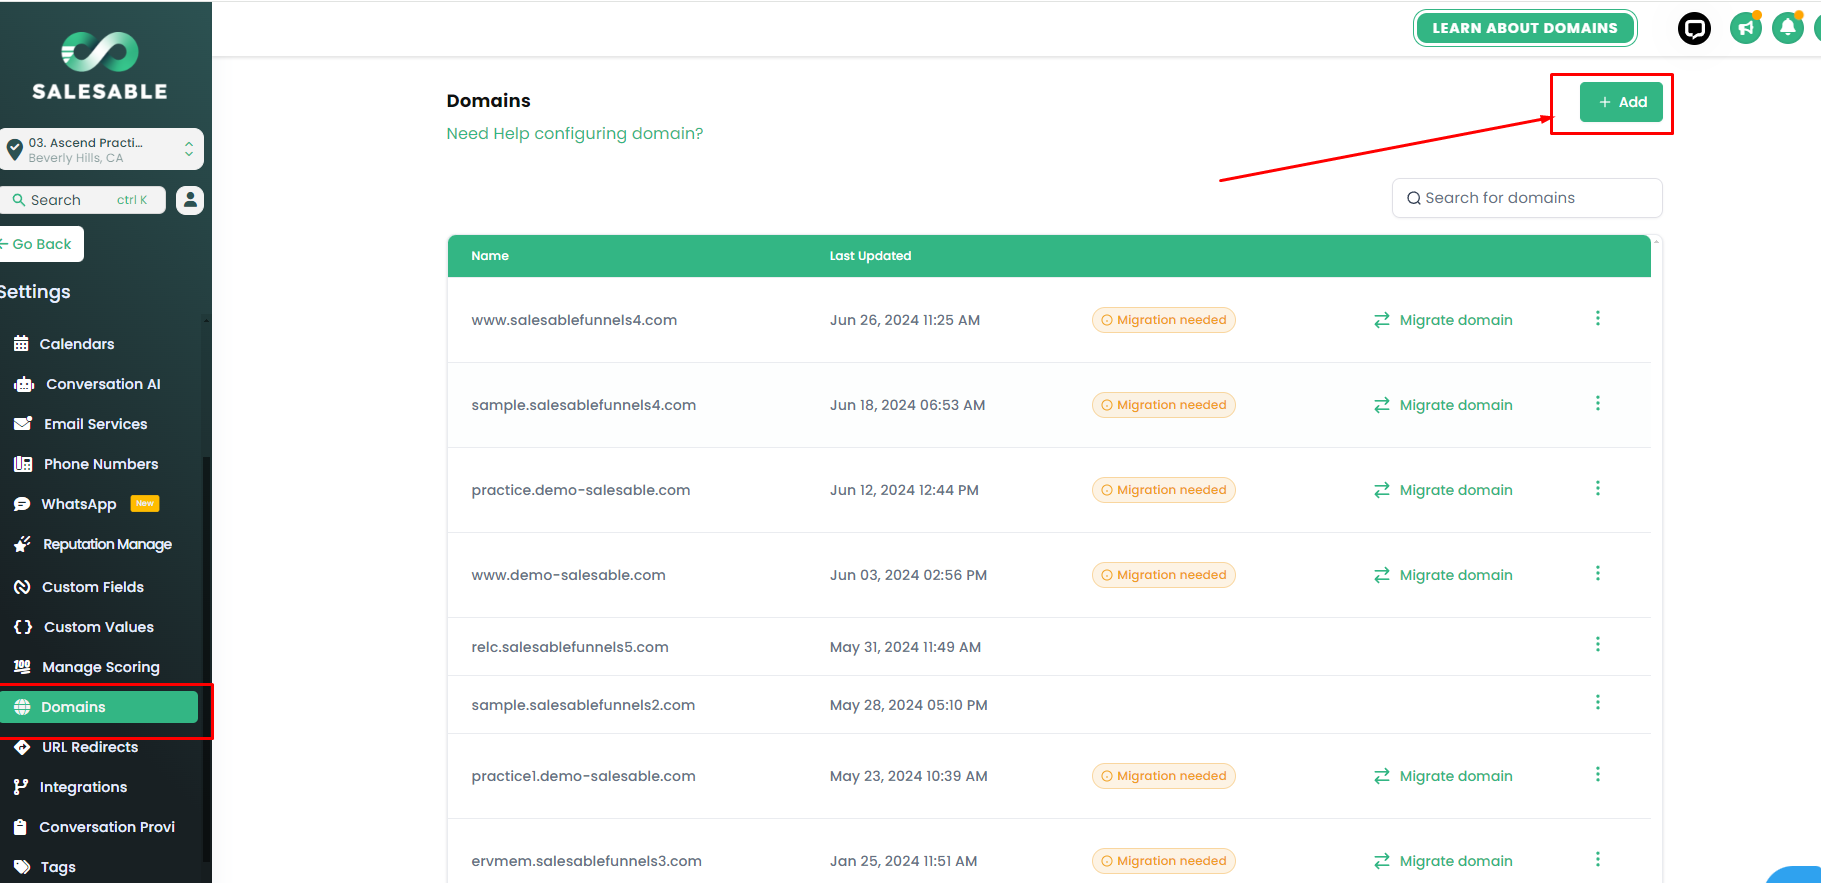This screenshot has width=1821, height=883.
Task: Open kebab menu for sample.salesablefunnels4.com
Action: point(1597,403)
